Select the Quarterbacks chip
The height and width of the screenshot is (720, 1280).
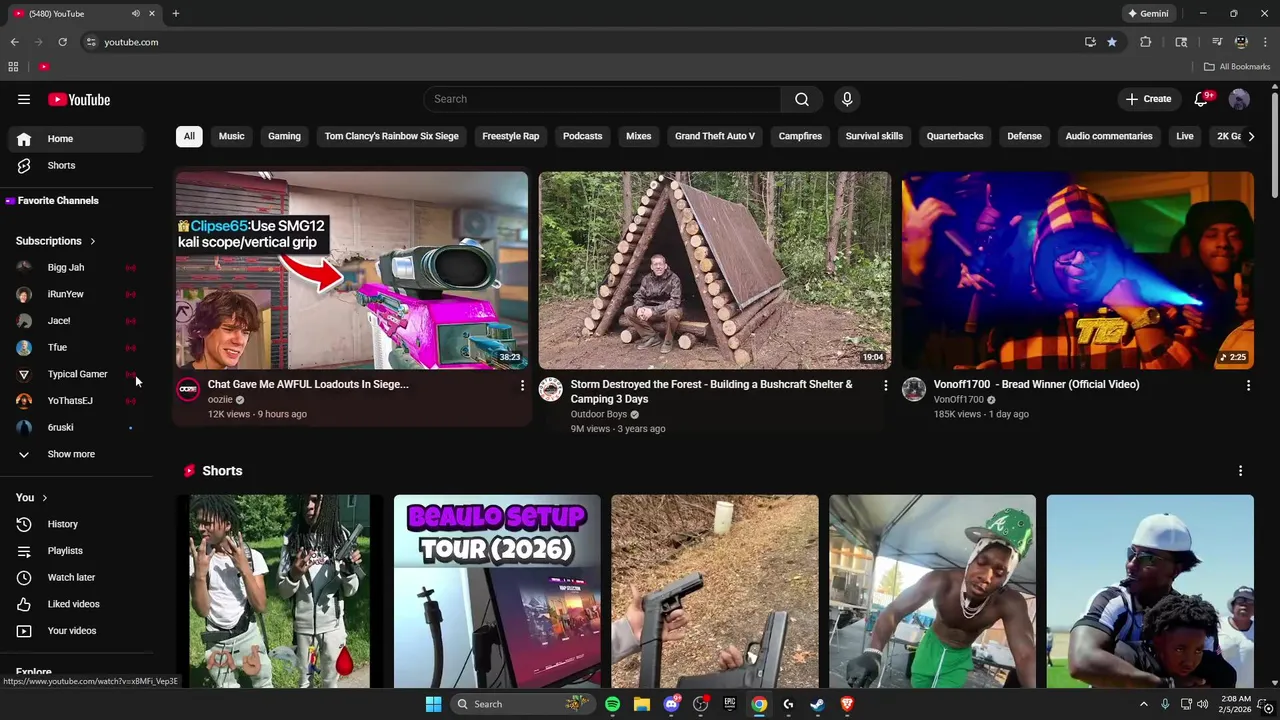coord(955,136)
